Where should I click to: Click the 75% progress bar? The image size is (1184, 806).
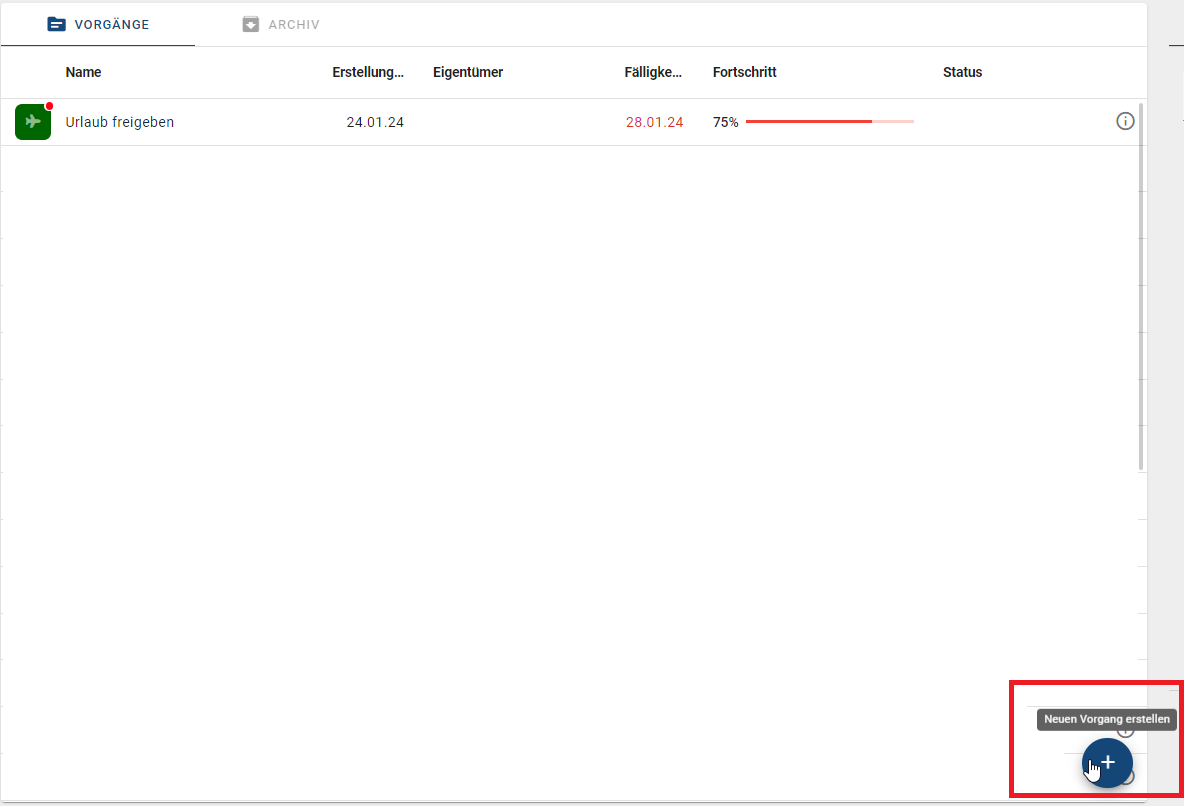830,121
